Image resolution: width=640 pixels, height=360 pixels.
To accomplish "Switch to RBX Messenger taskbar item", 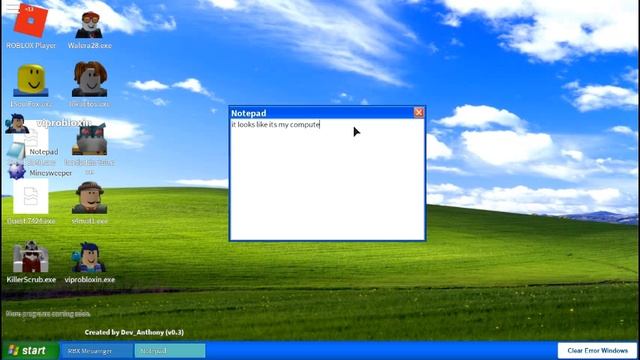I will point(97,351).
